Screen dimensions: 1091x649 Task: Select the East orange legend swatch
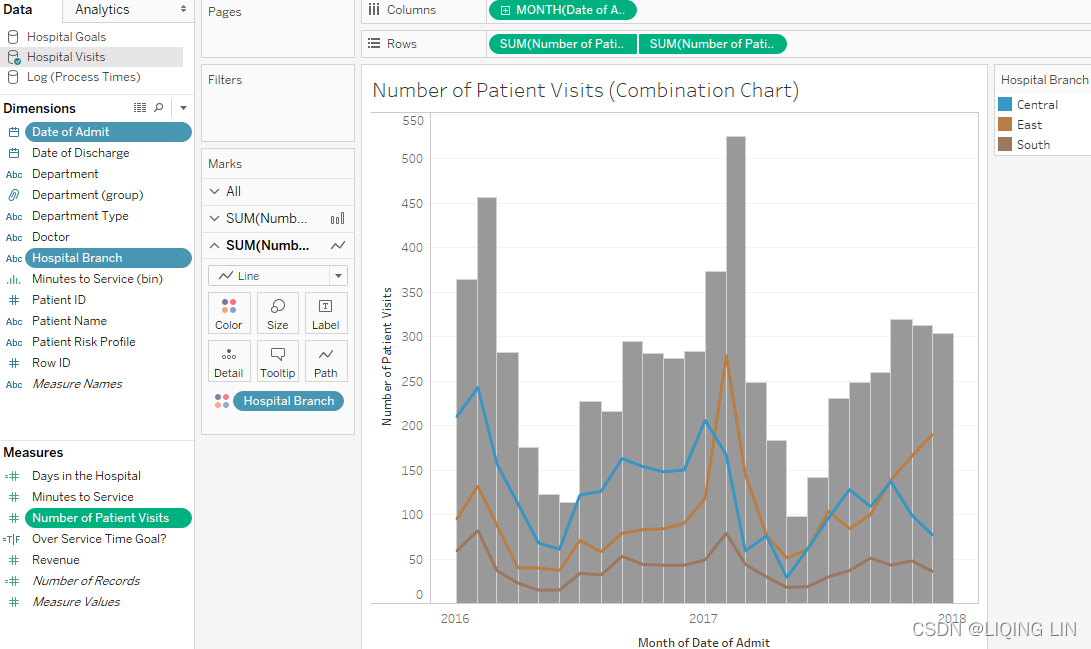pyautogui.click(x=1005, y=125)
